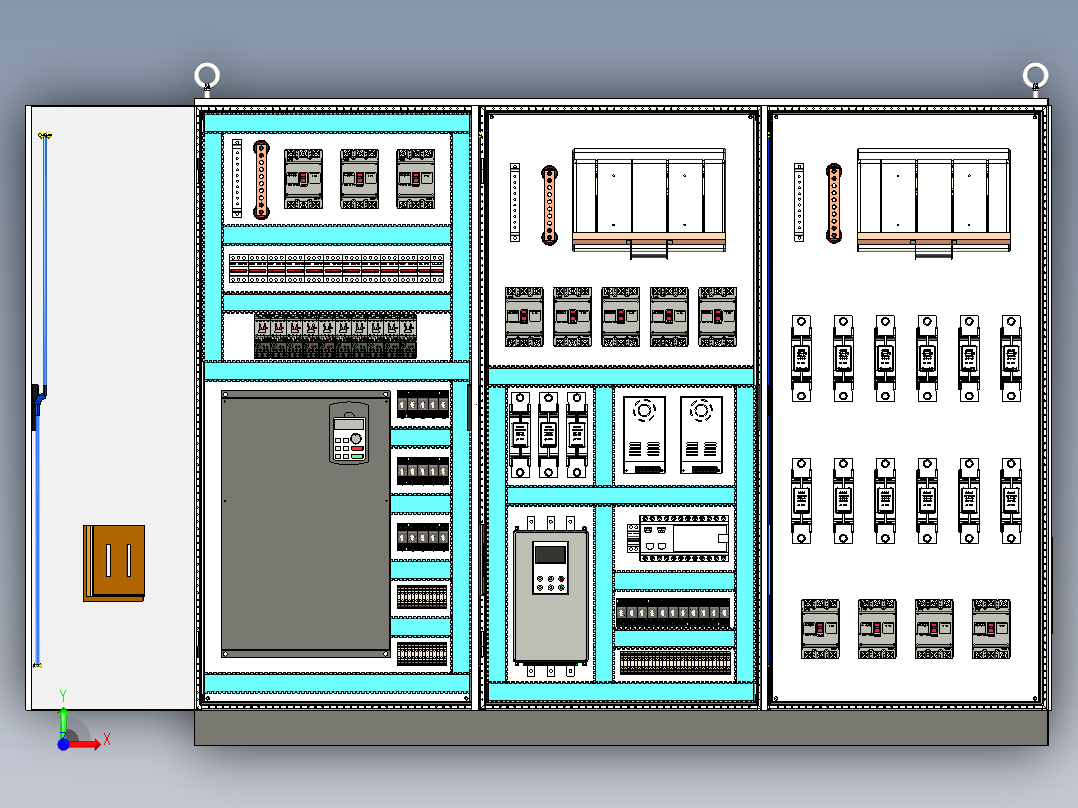Image resolution: width=1078 pixels, height=808 pixels.
Task: Select the right lifting eye bolt on cabinet top
Action: click(1035, 78)
